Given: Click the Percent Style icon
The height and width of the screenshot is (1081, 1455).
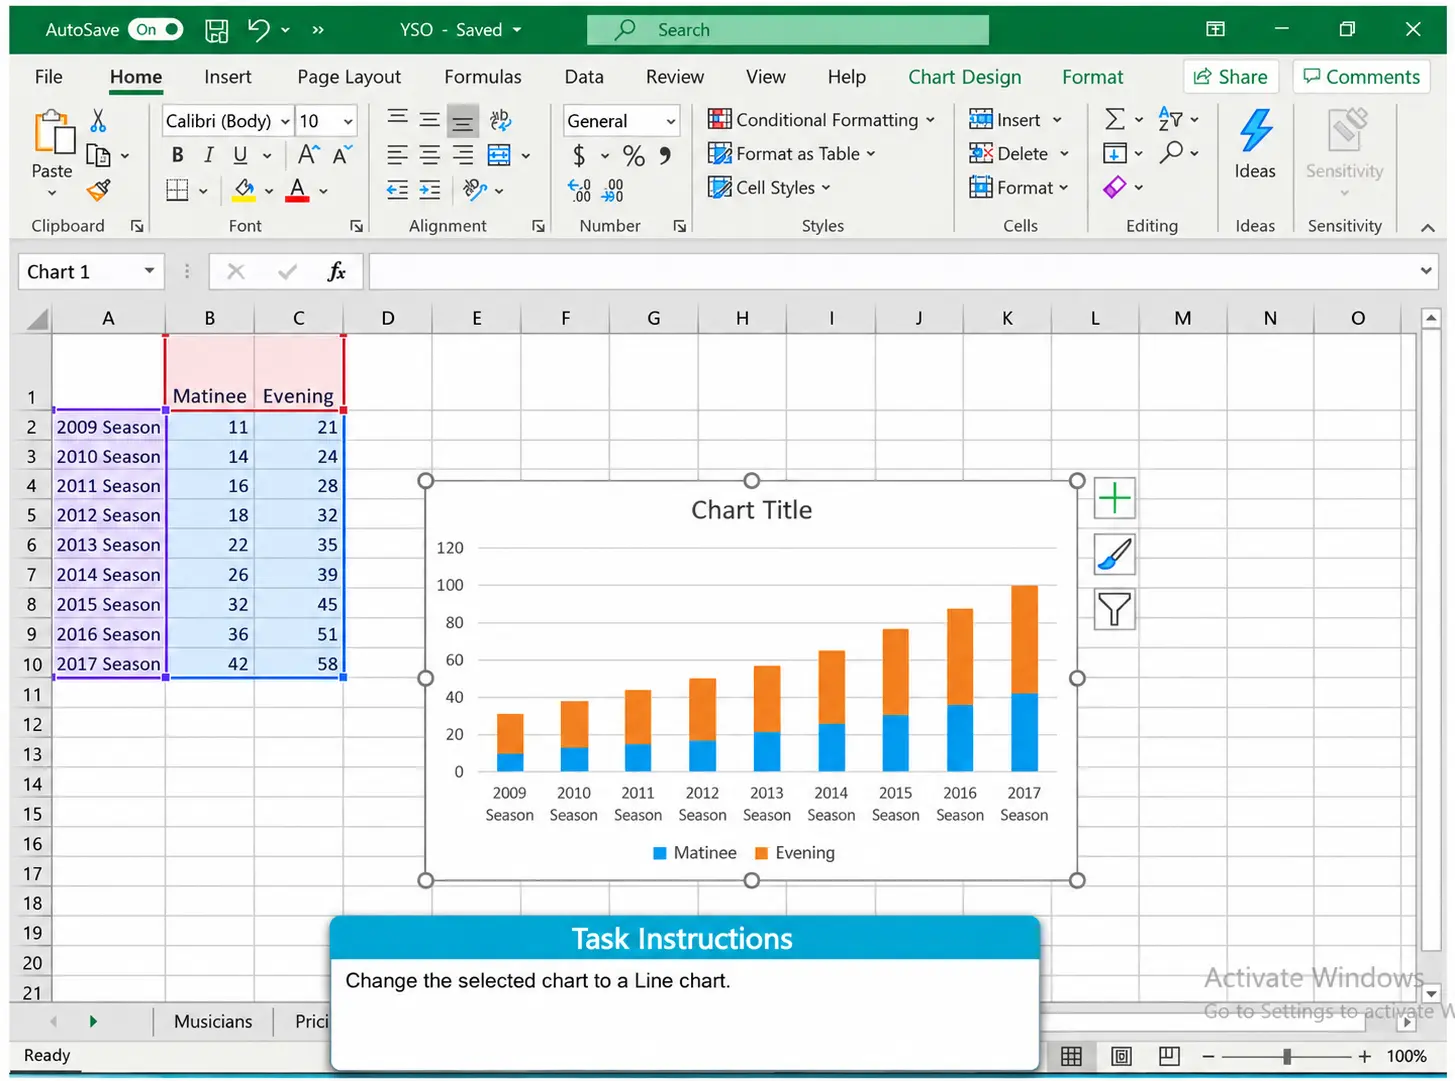Looking at the screenshot, I should pos(633,155).
